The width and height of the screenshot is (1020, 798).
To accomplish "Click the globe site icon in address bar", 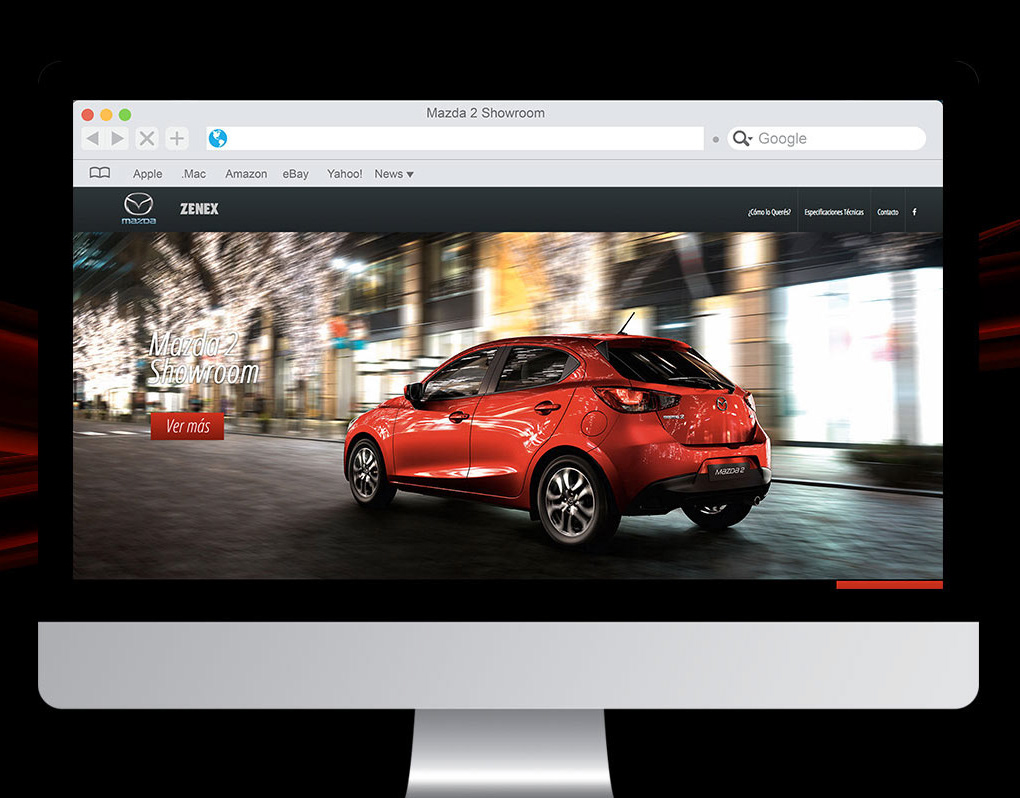I will [x=217, y=139].
